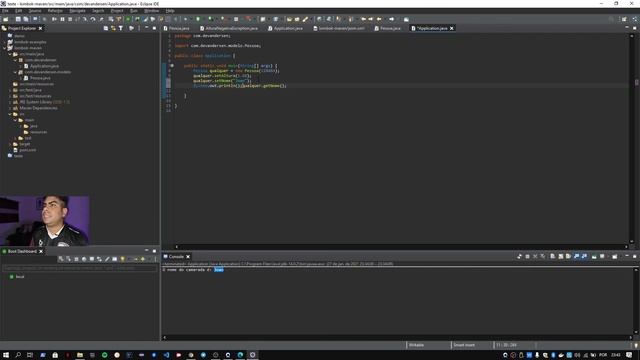Expand the lombok-examples project node
This screenshot has width=640, height=360.
pos(4,42)
